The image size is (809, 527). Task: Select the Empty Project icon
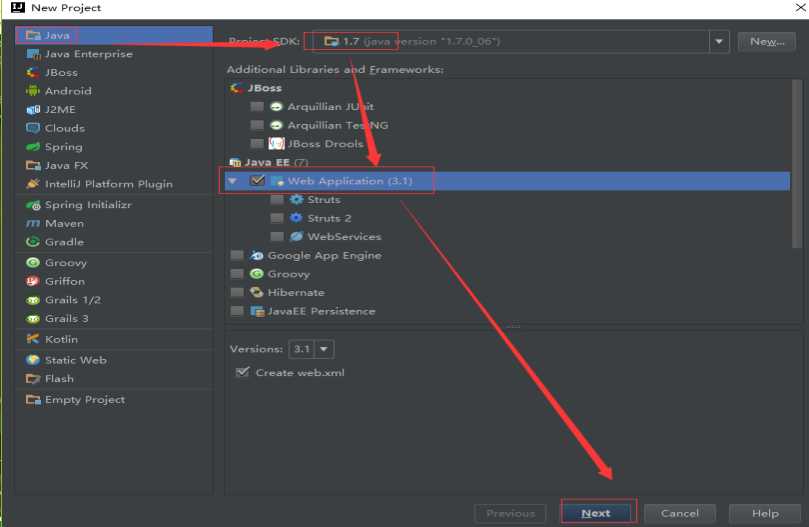tap(33, 400)
